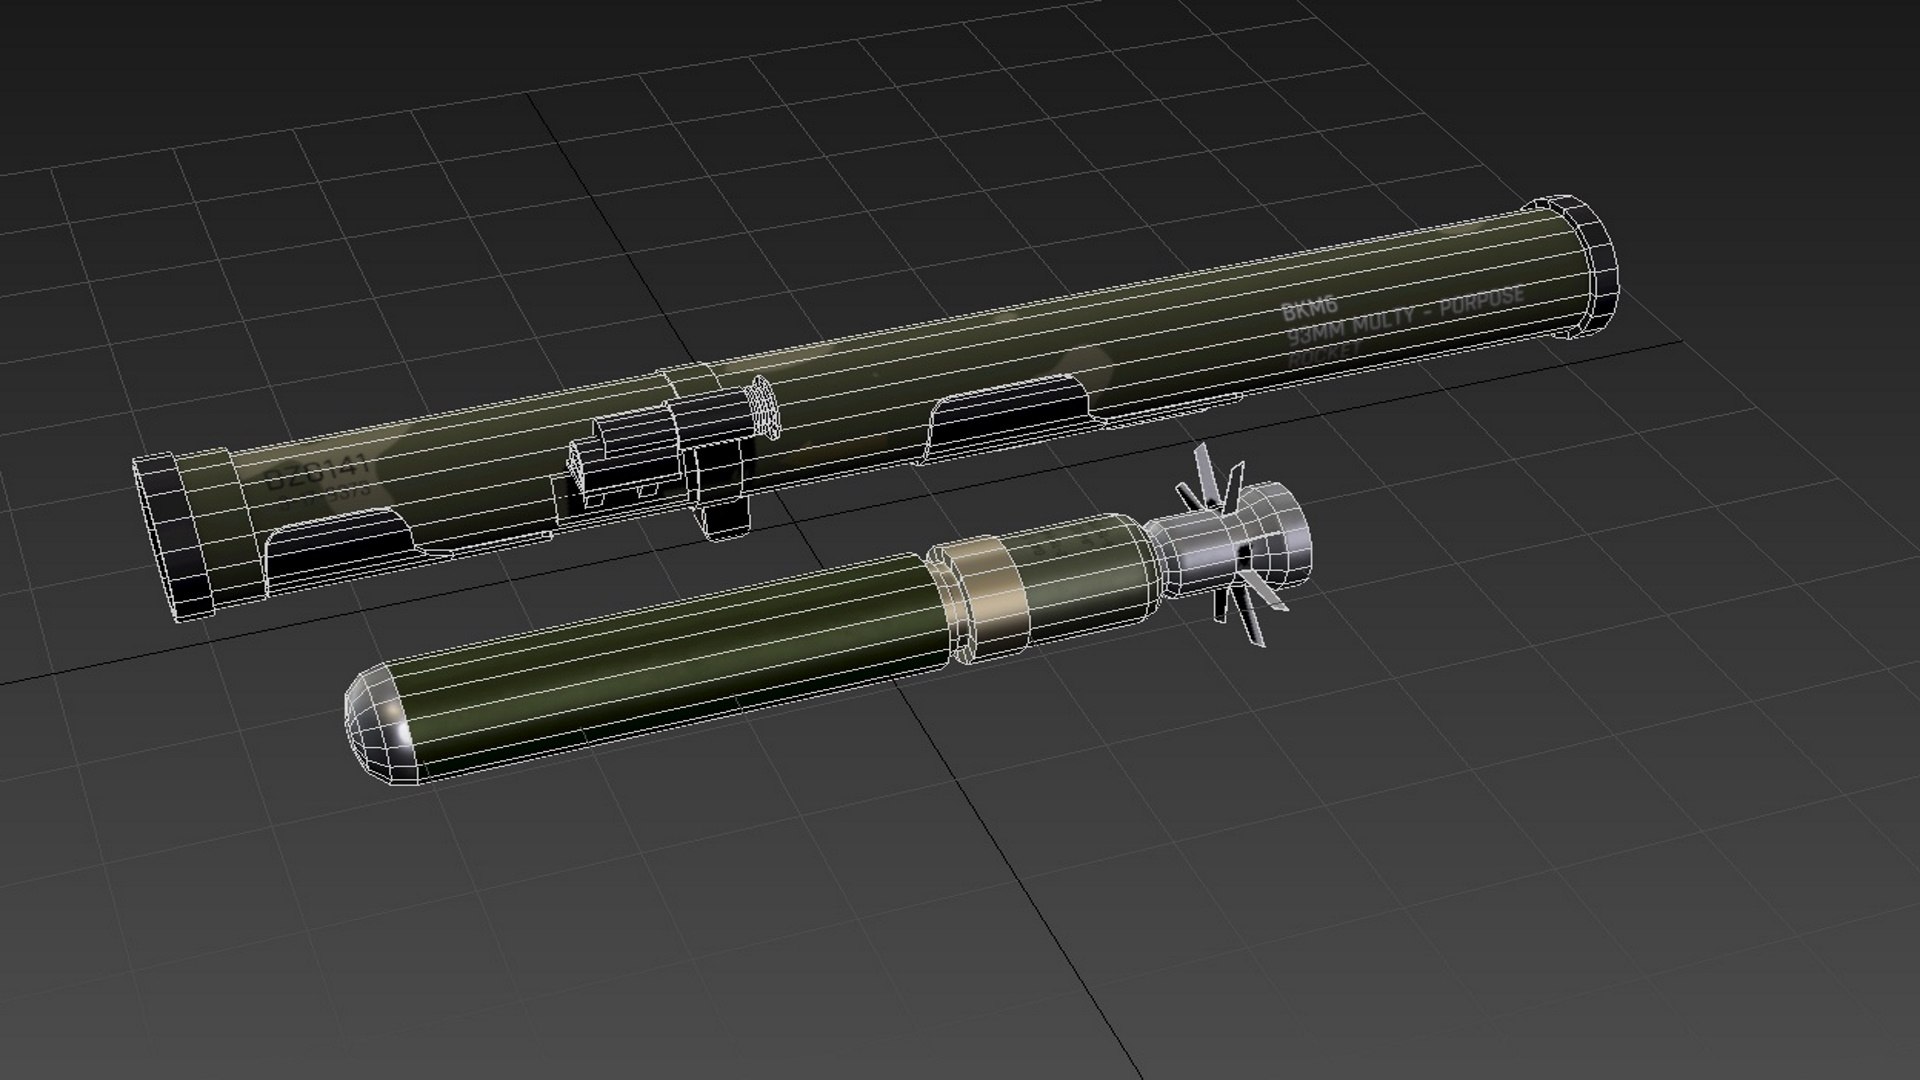The width and height of the screenshot is (1920, 1080).
Task: Click the "93MM MULTY - PORPOSE" text
Action: pos(1405,315)
